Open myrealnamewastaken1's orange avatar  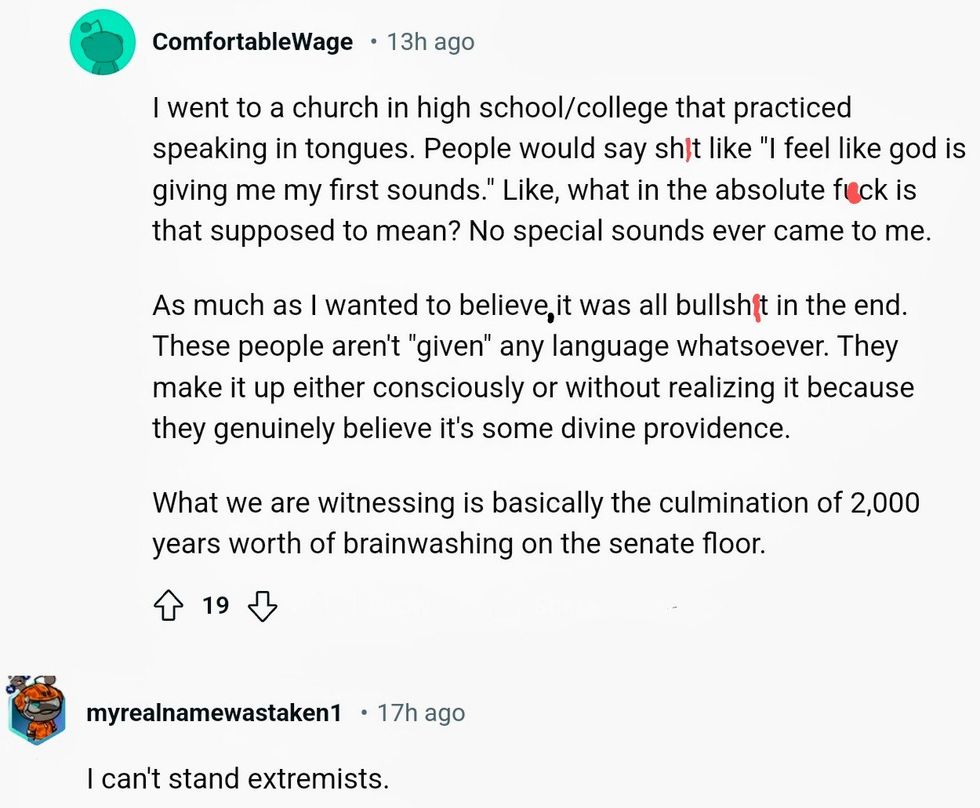pos(38,711)
